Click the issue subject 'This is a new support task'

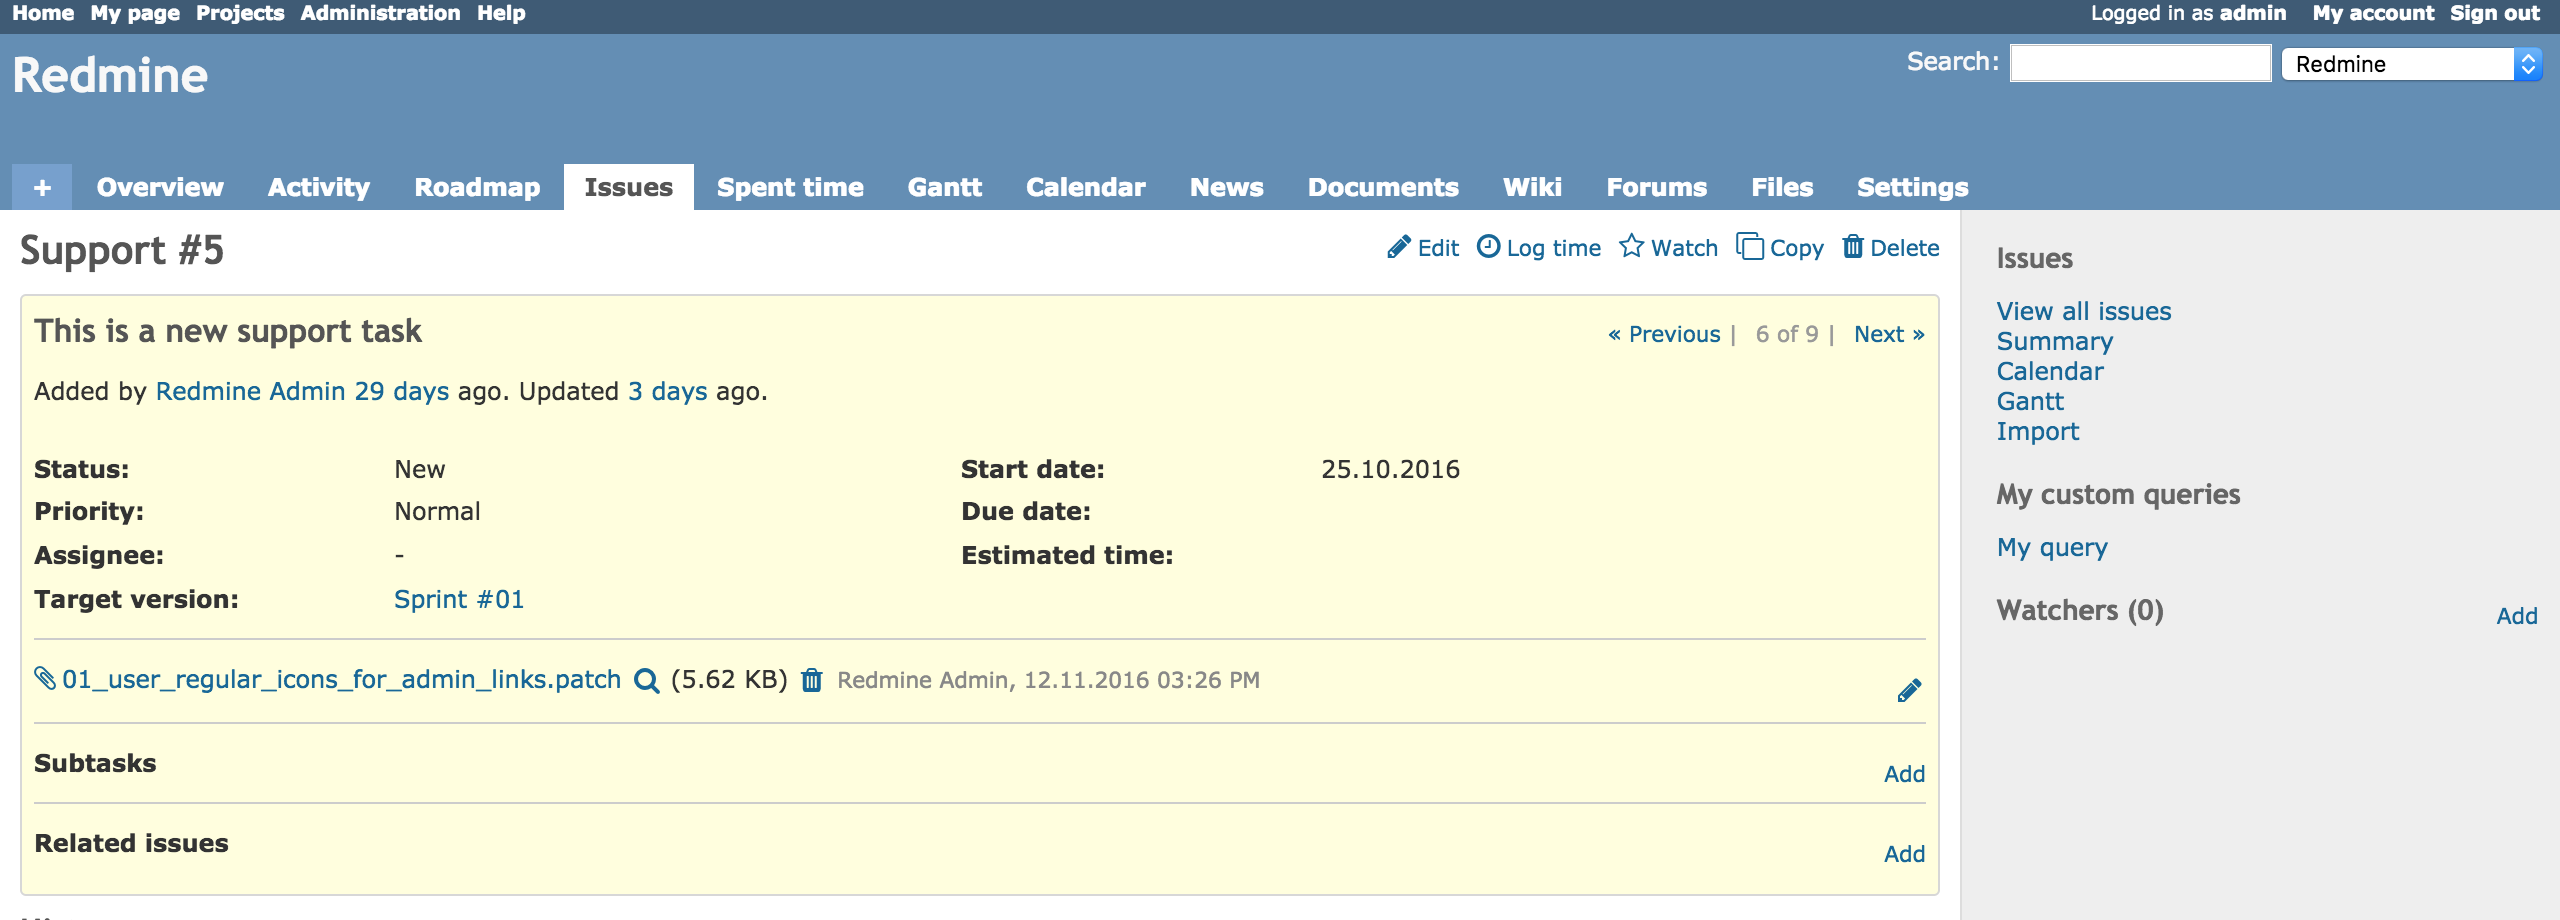point(228,331)
